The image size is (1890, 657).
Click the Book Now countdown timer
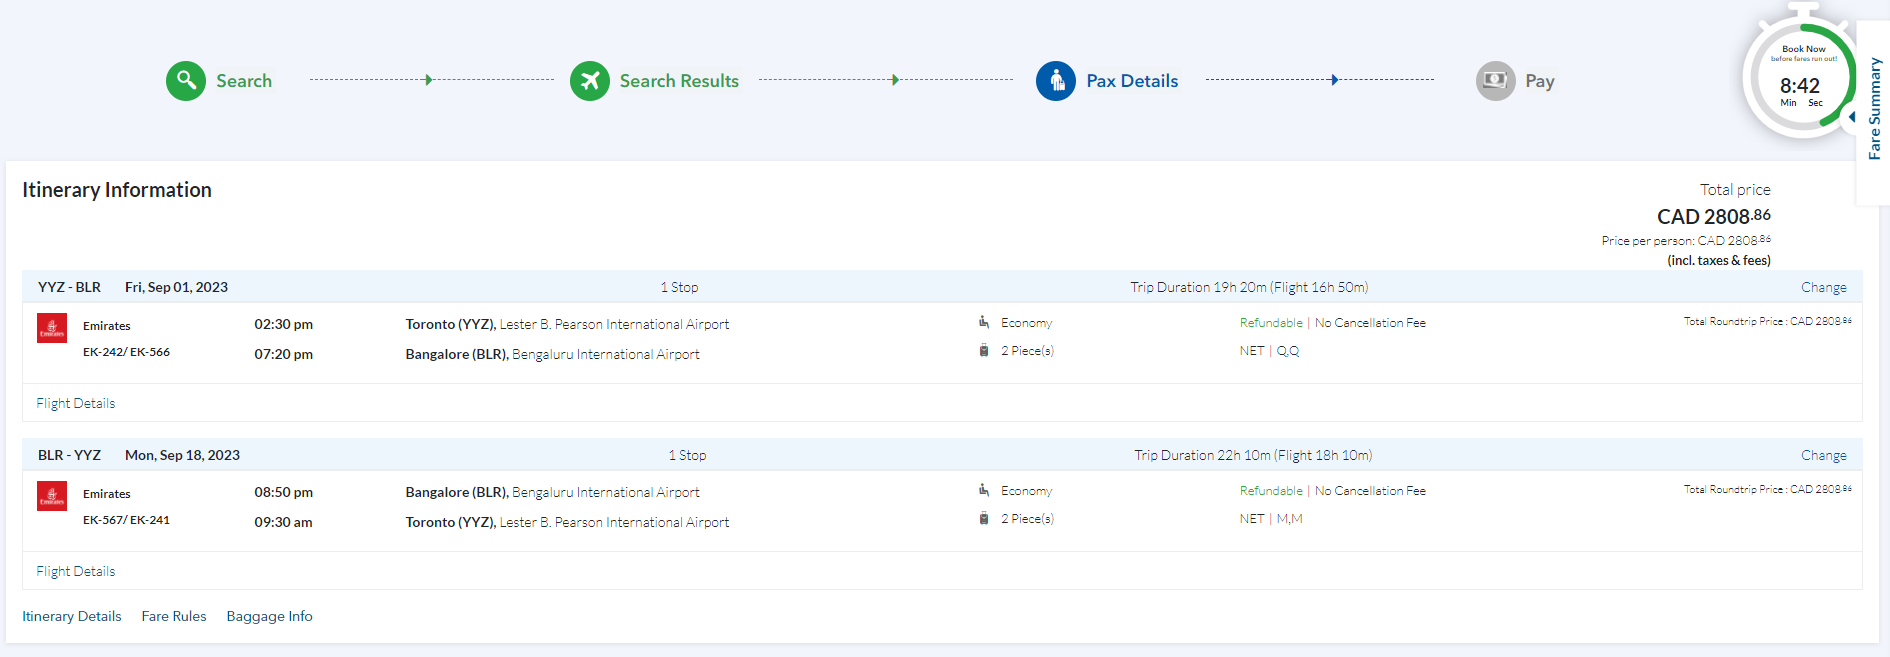point(1802,82)
